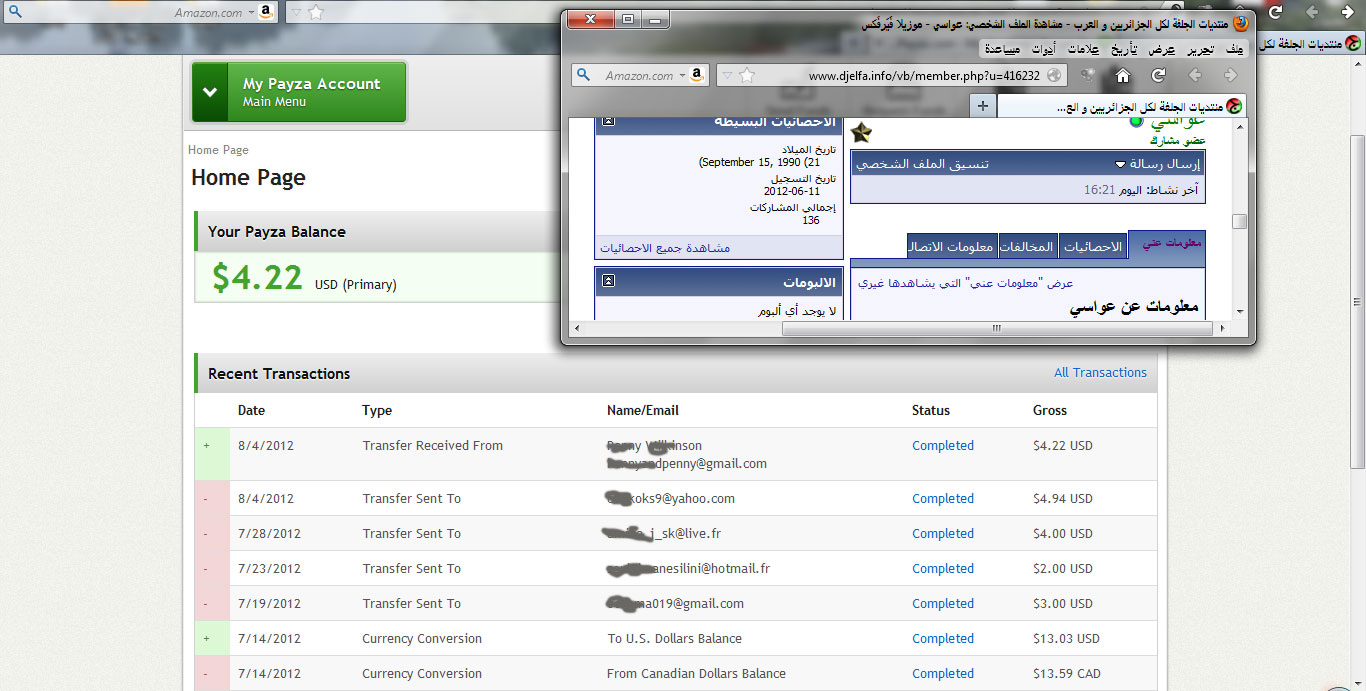Click Amazon icon in background window search box
This screenshot has width=1366, height=691.
point(265,13)
